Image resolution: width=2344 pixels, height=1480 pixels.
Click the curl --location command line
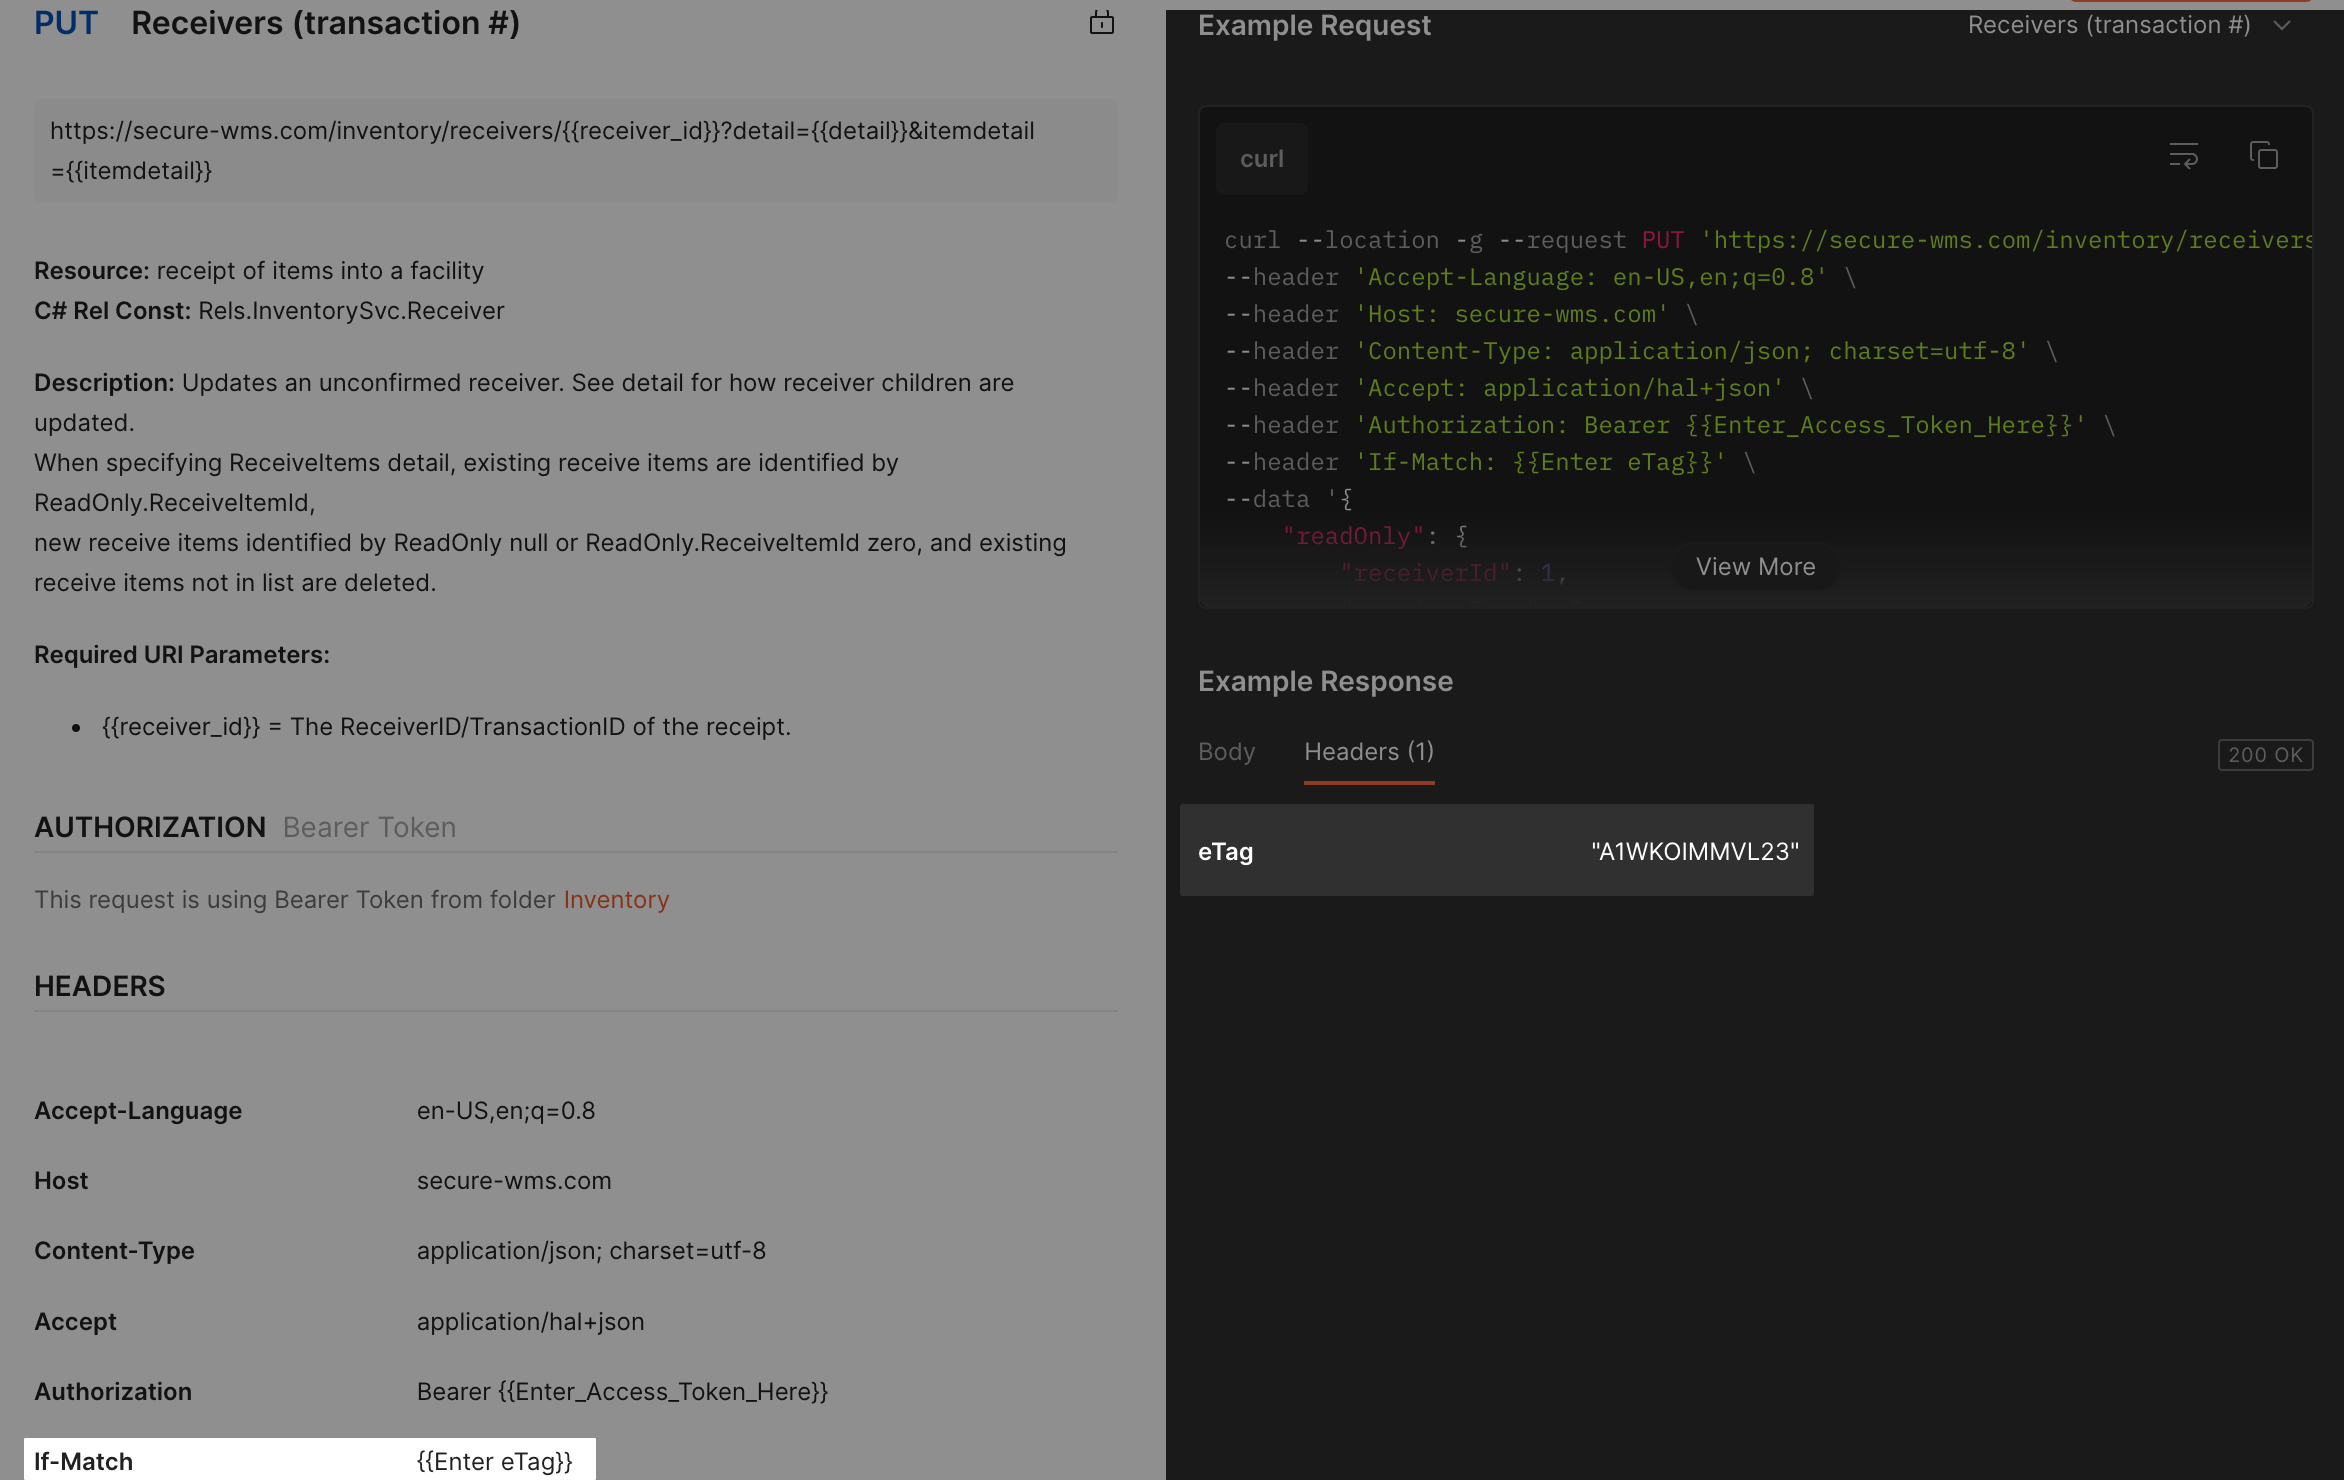1767,241
